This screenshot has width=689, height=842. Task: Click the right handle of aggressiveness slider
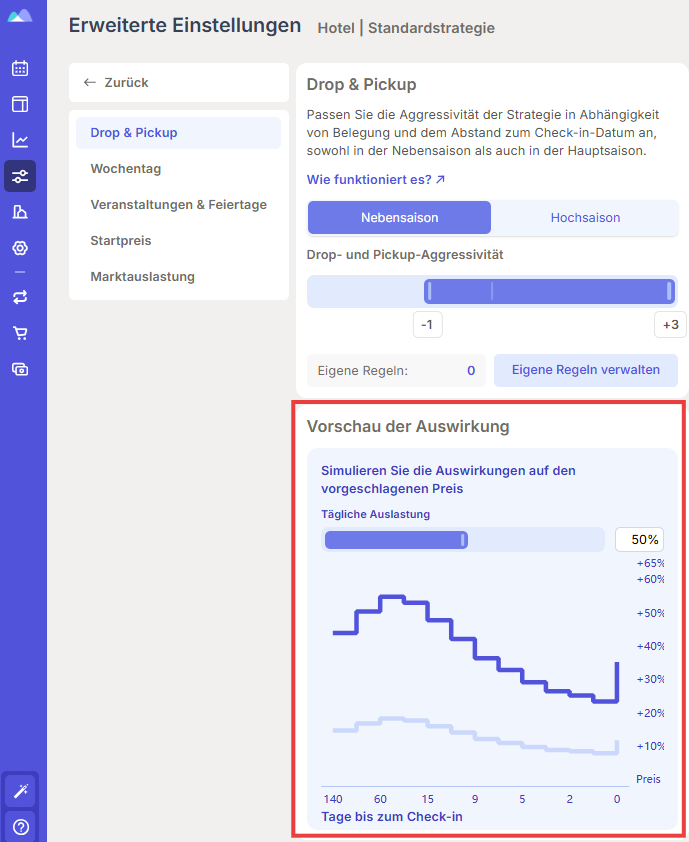pyautogui.click(x=669, y=291)
